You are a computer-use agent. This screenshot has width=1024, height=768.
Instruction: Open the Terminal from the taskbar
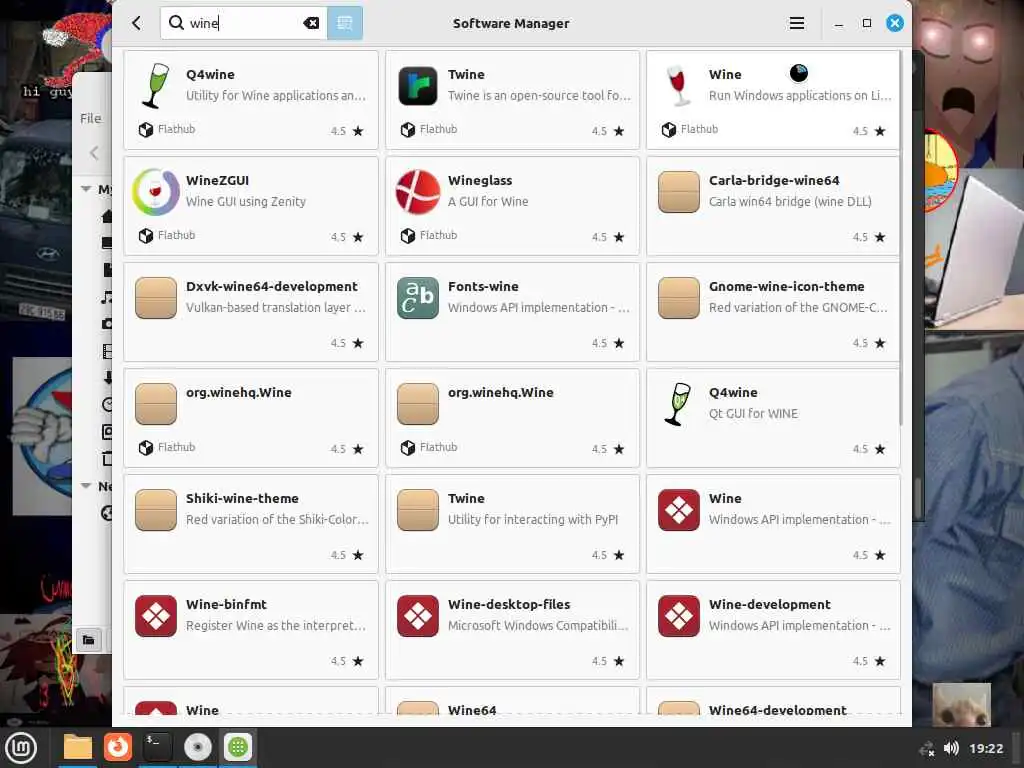click(157, 747)
